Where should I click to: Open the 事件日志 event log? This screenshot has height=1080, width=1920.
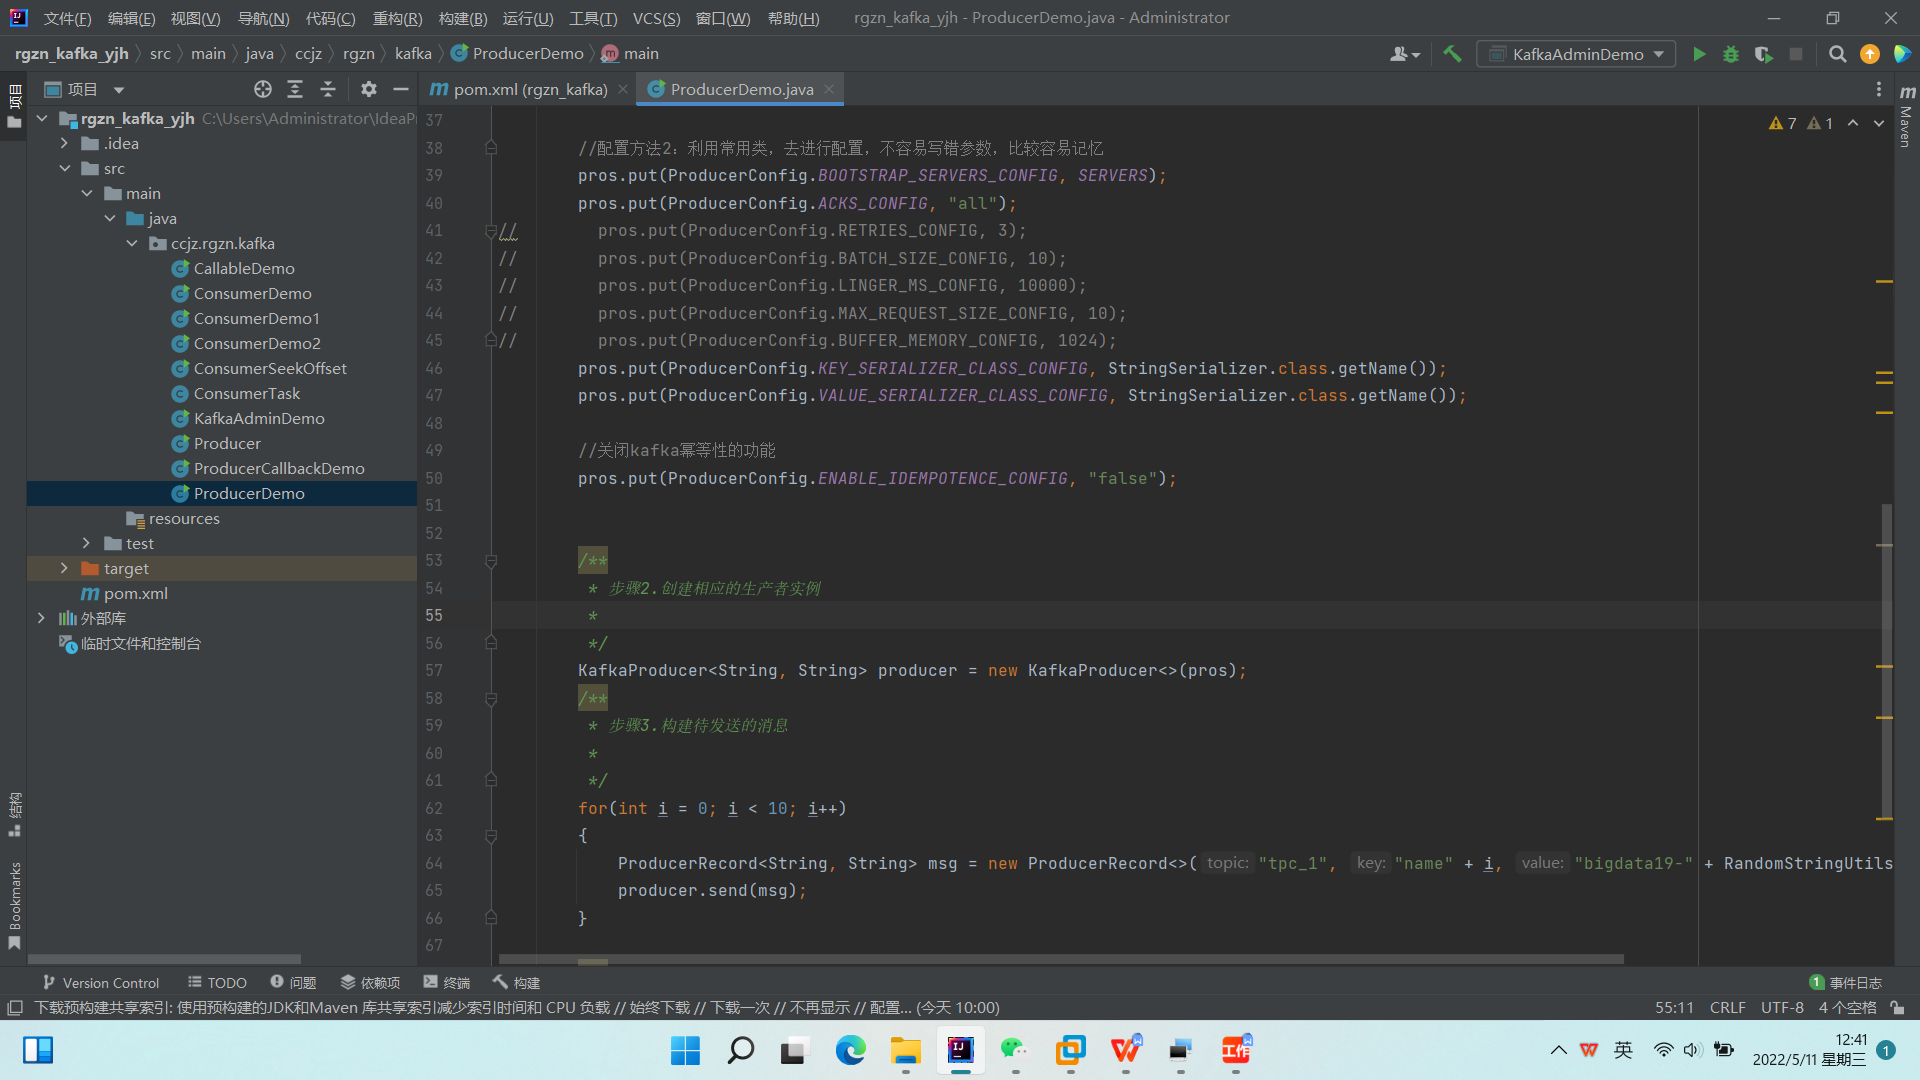point(1846,982)
